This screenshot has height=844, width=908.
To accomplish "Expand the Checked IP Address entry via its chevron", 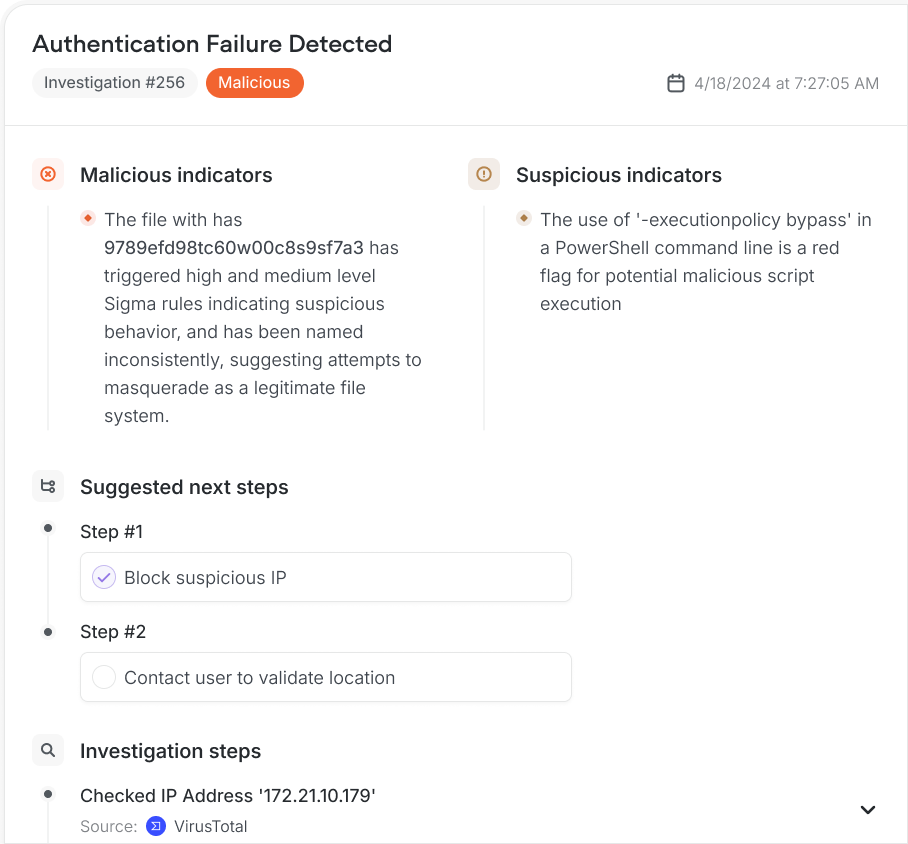I will click(x=868, y=810).
